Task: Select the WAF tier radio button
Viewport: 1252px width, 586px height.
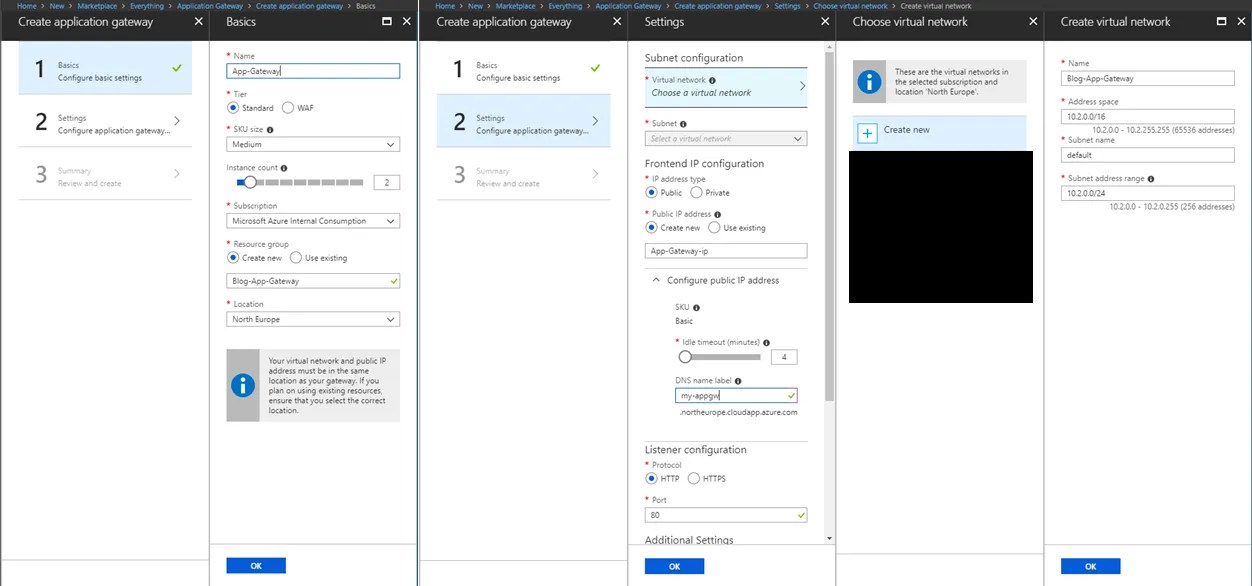Action: click(x=288, y=108)
